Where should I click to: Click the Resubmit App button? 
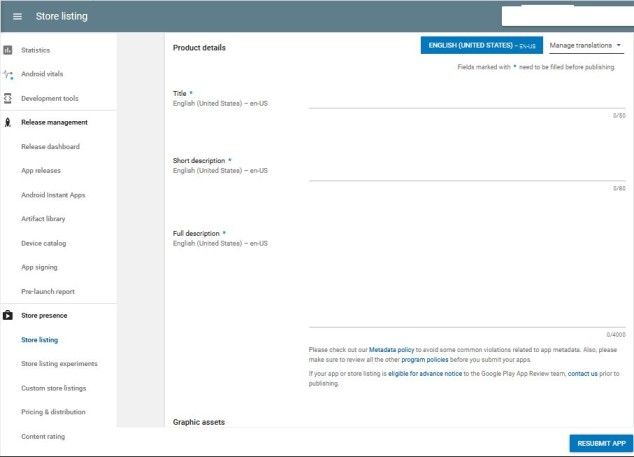[602, 444]
